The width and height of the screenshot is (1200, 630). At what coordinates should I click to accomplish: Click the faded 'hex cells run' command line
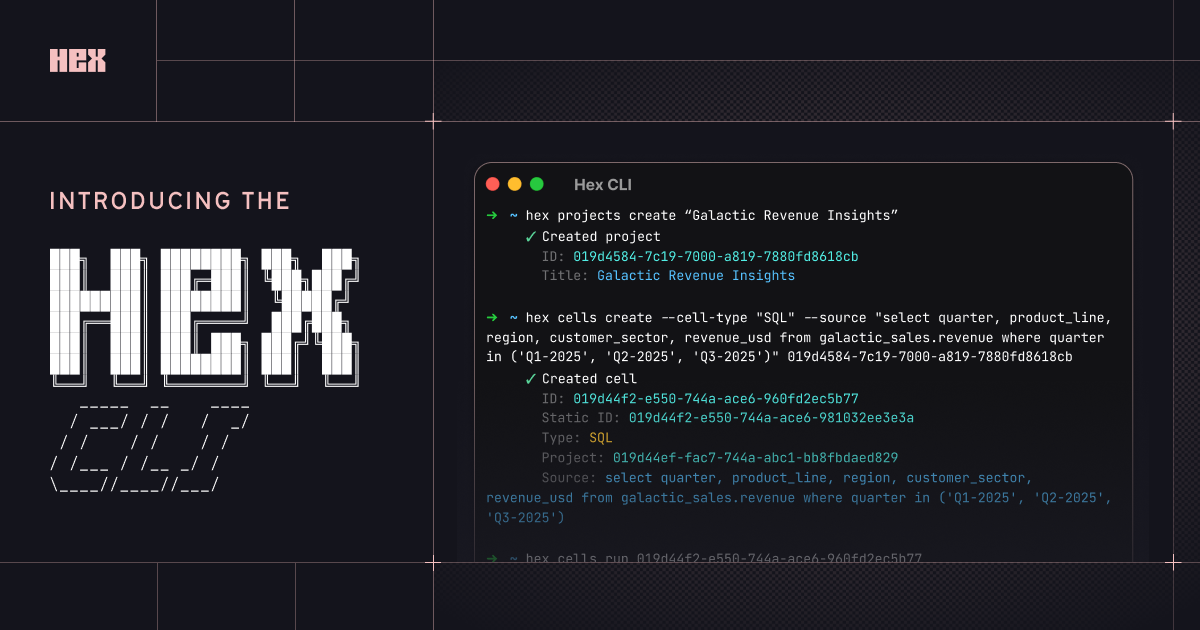724,559
